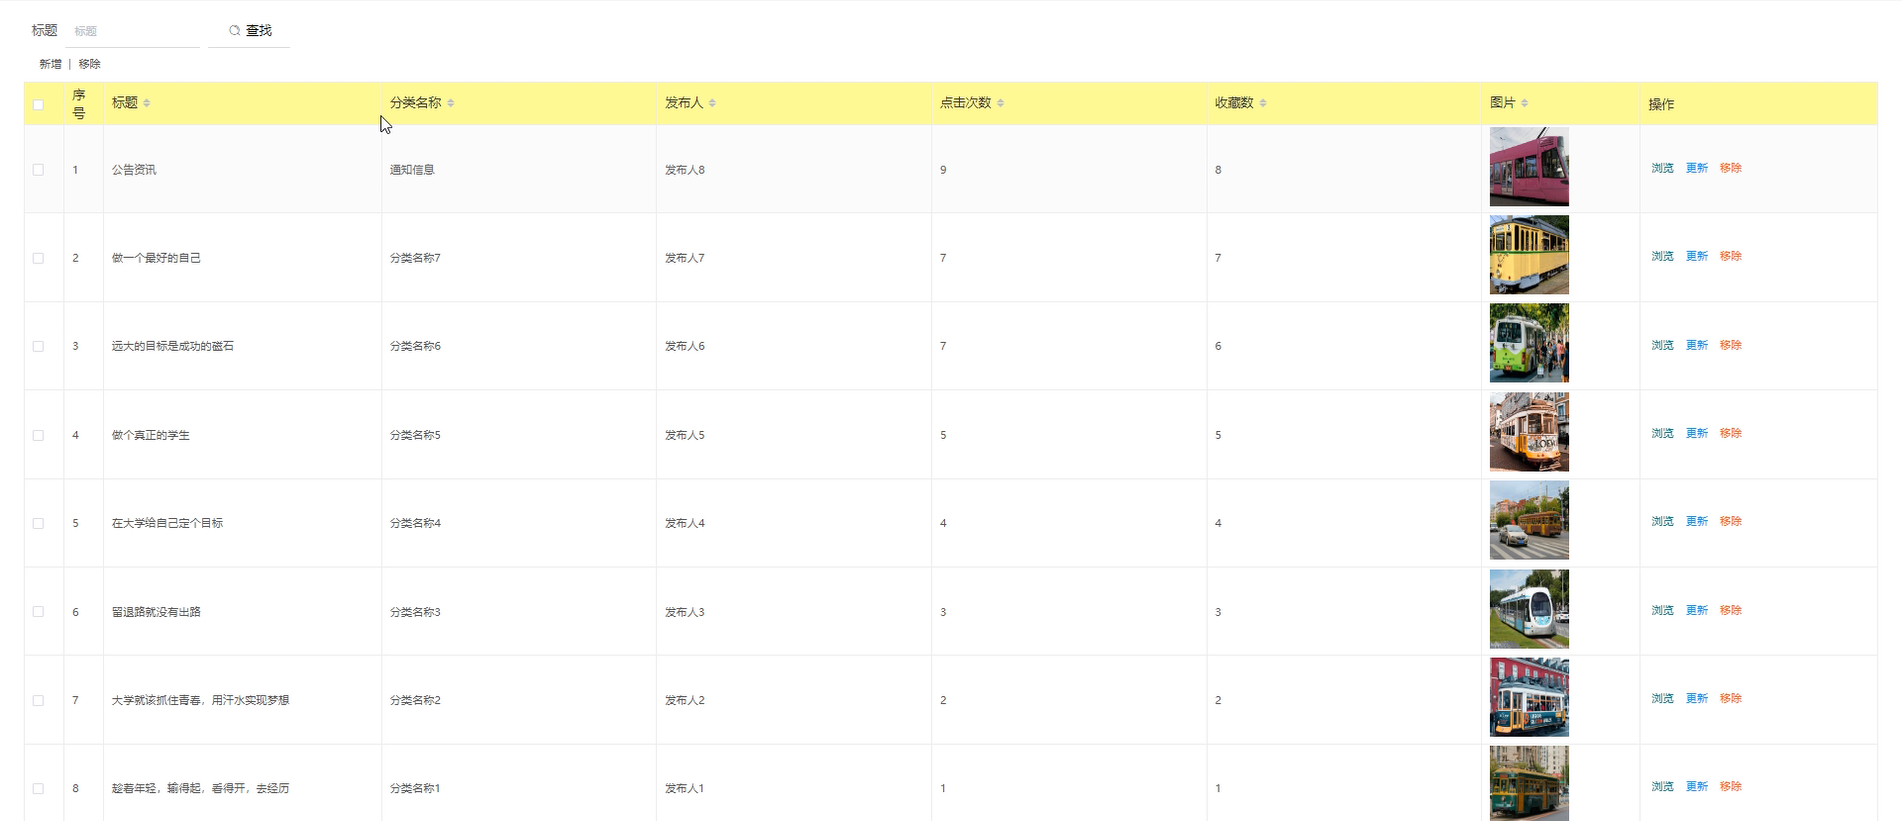Click 浏览 for the 公告资讯 row
The image size is (1902, 821).
tap(1662, 168)
